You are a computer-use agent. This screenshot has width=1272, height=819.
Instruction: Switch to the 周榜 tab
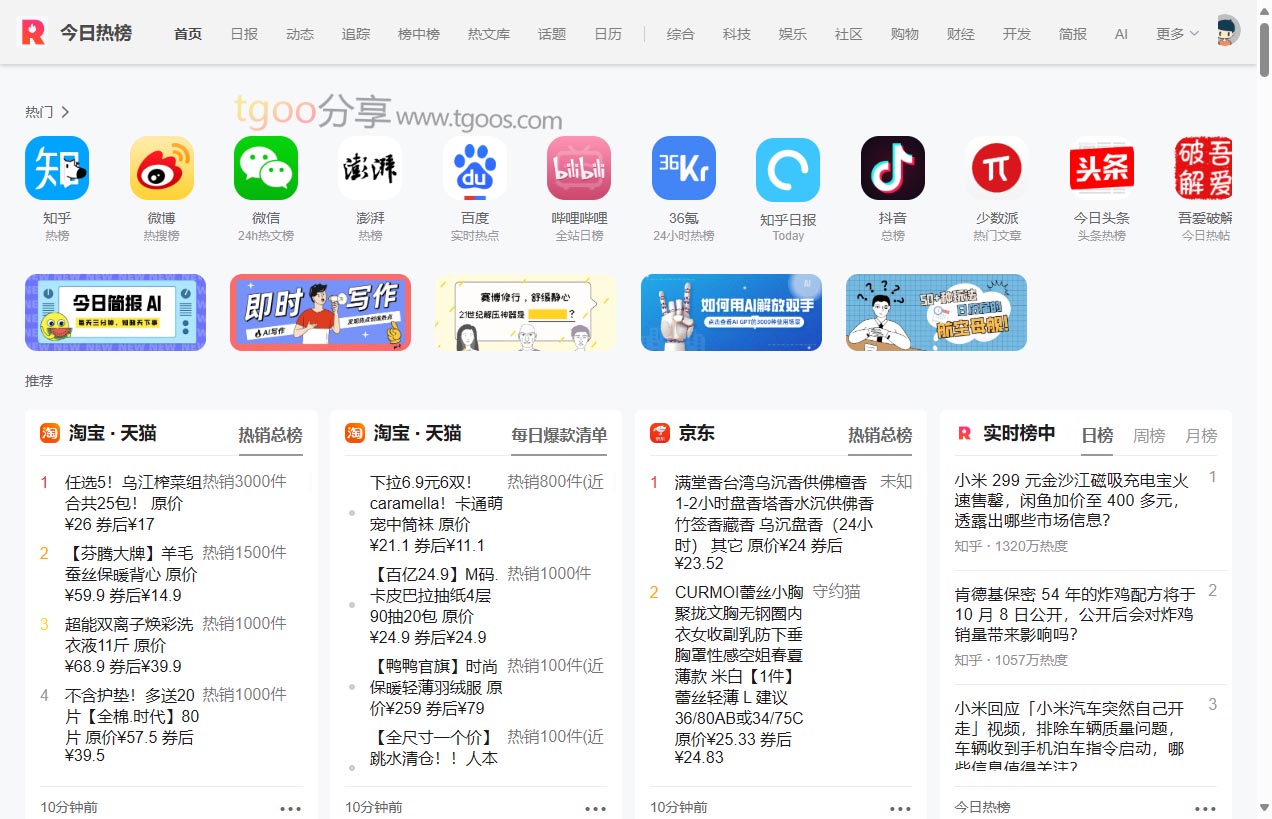tap(1149, 435)
